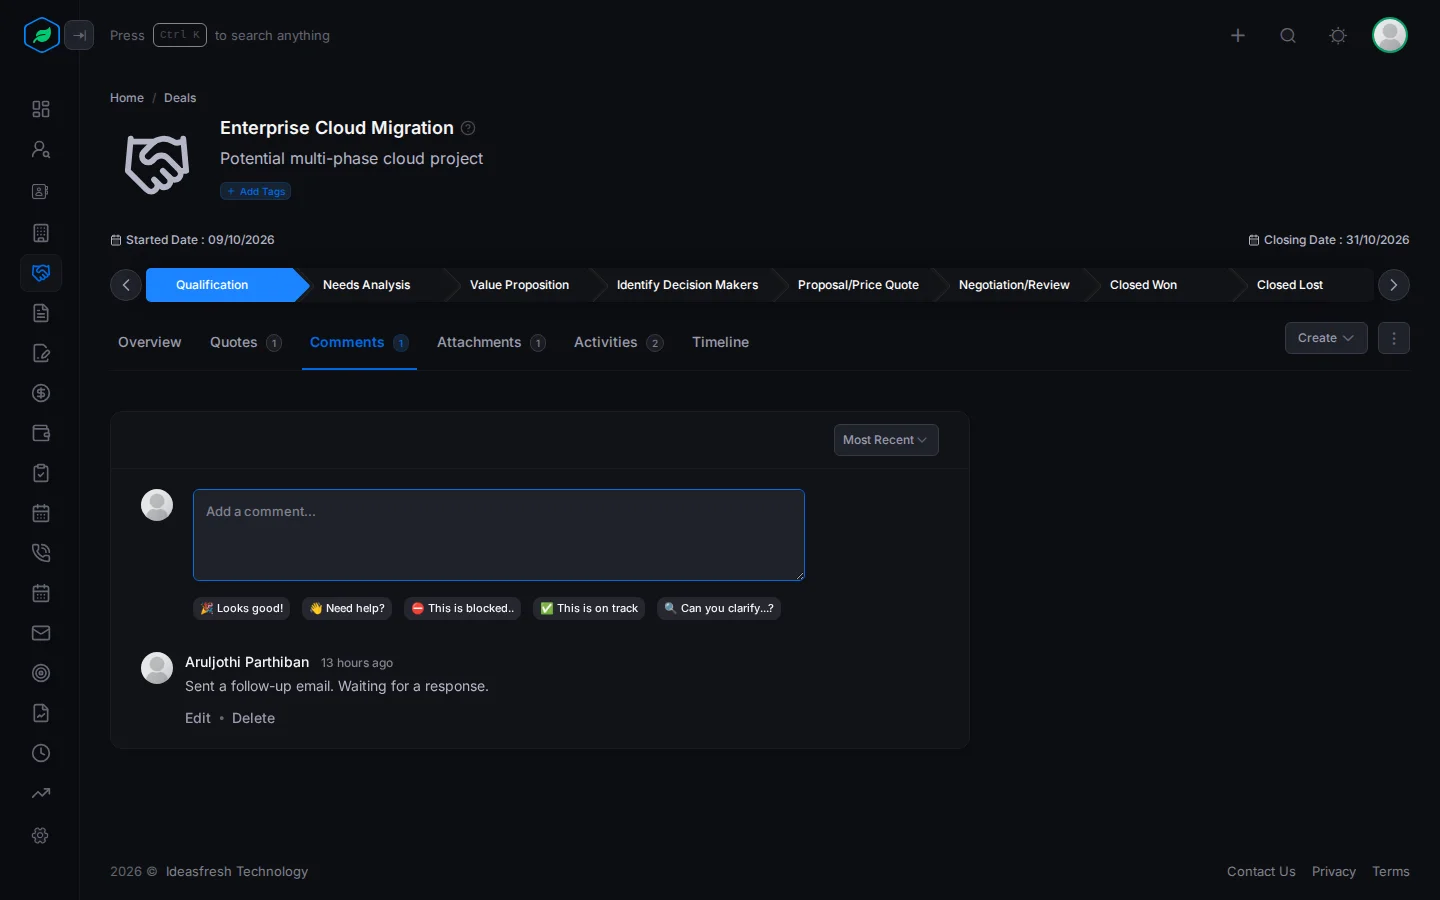Open the three-dot more options menu
The image size is (1440, 900).
pos(1394,338)
